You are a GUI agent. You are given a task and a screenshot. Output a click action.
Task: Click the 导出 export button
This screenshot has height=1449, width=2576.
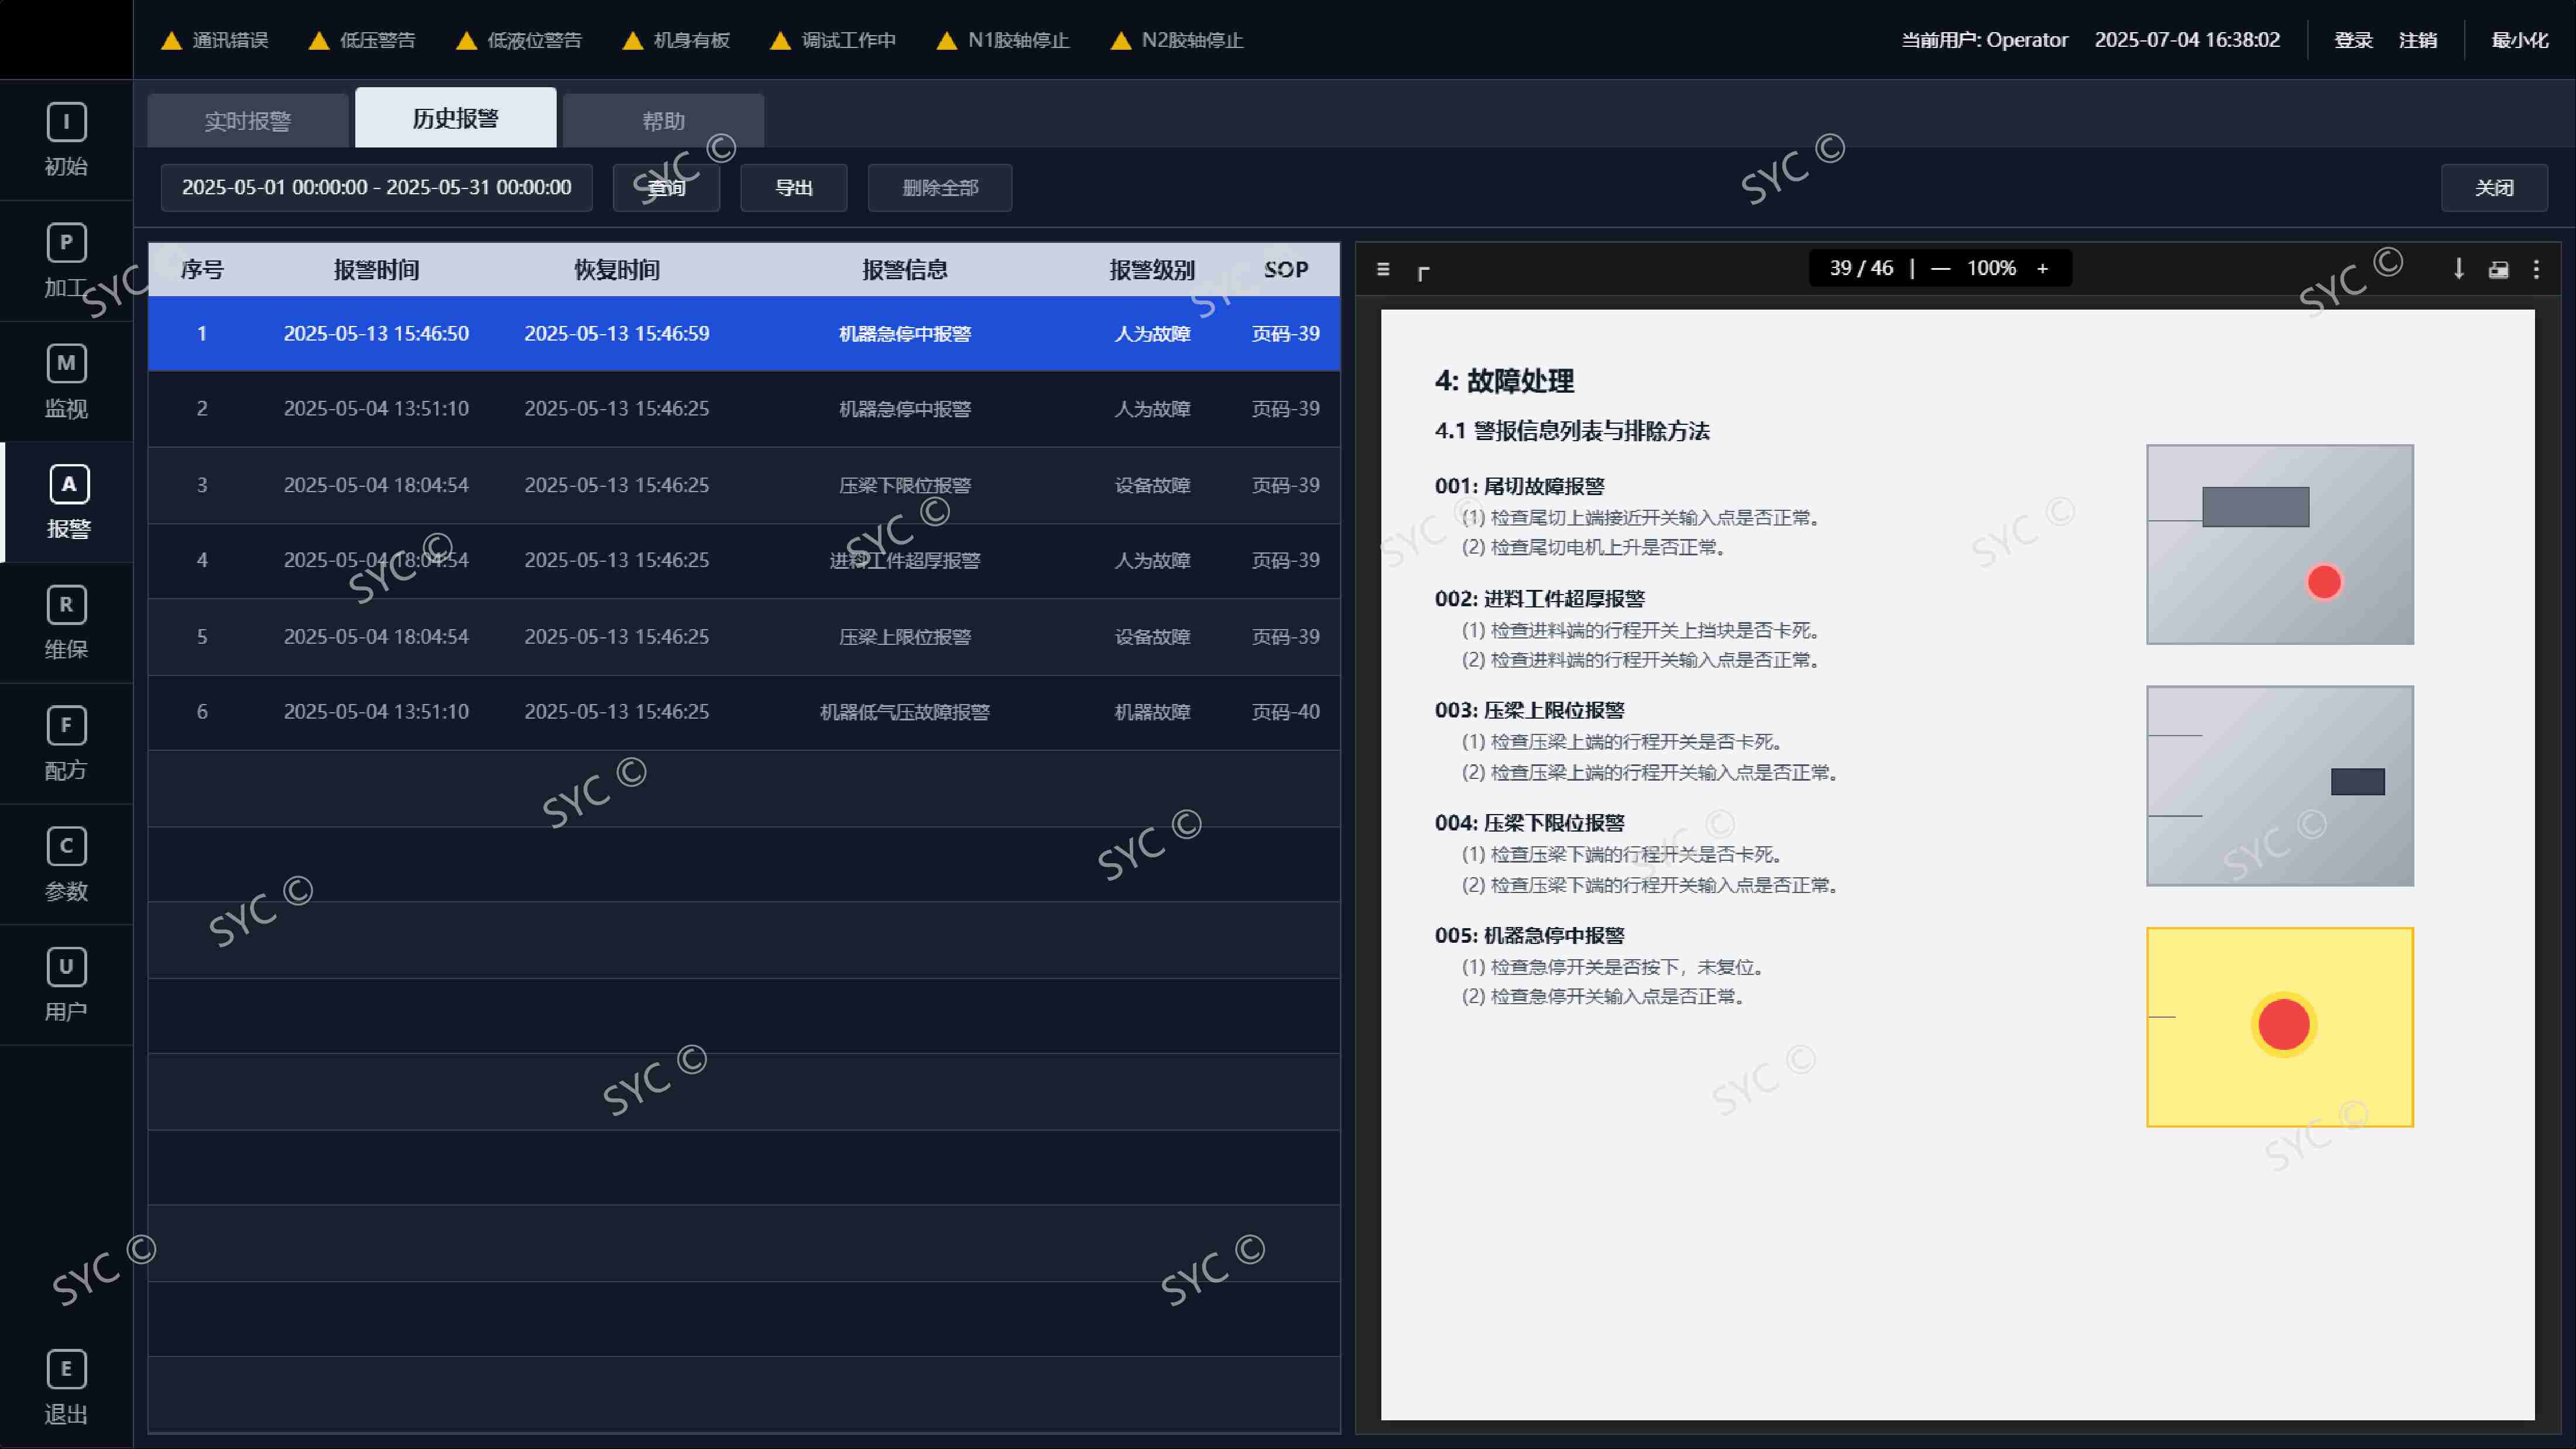pos(794,188)
